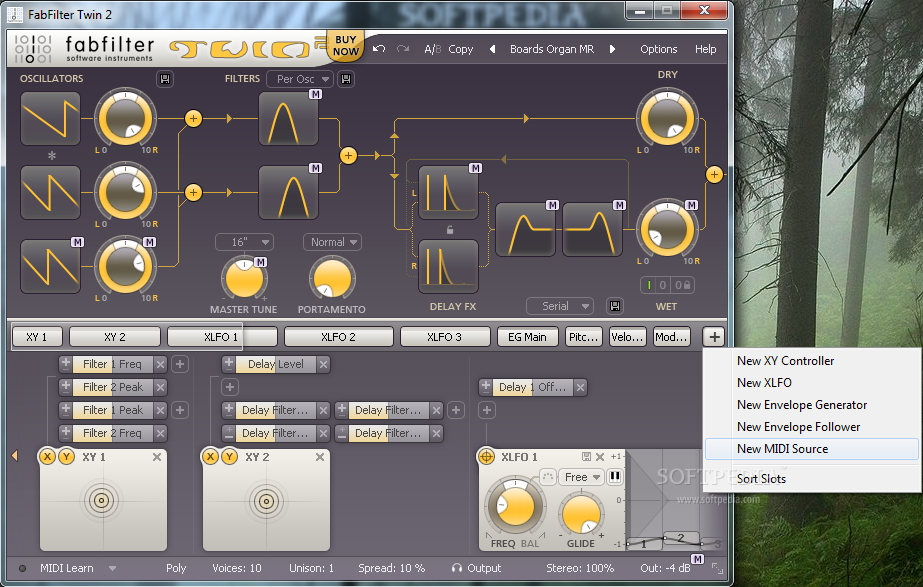
Task: Toggle the X button on XY 2
Action: click(210, 456)
